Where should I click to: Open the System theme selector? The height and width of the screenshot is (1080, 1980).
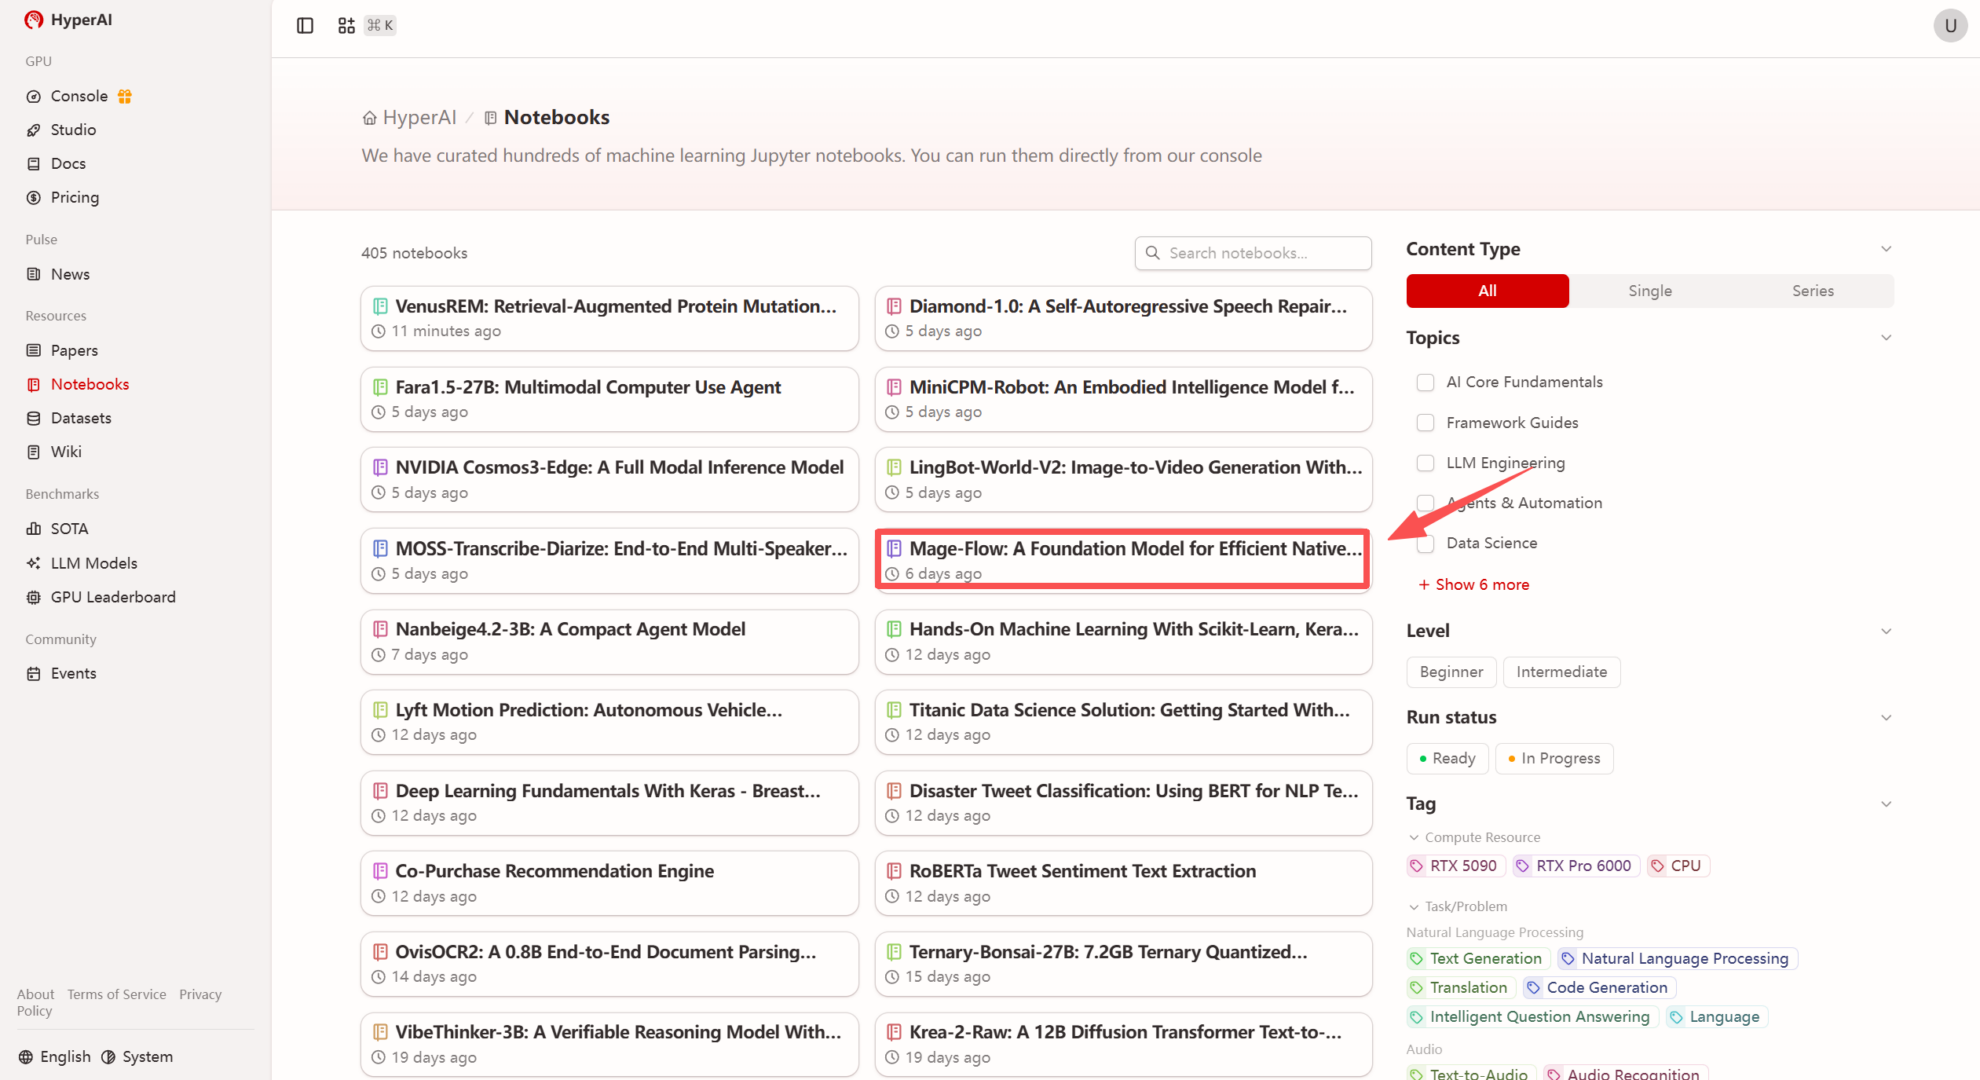point(137,1057)
